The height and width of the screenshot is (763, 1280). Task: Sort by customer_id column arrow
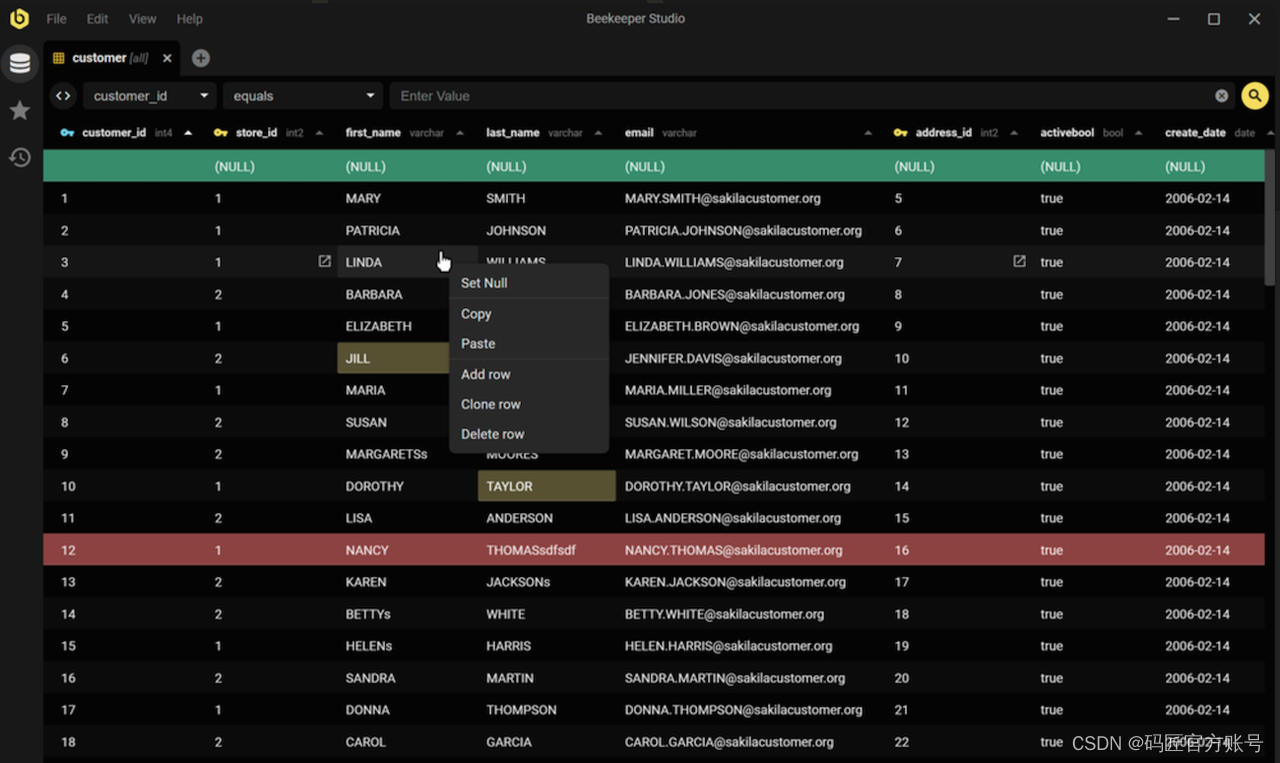188,133
